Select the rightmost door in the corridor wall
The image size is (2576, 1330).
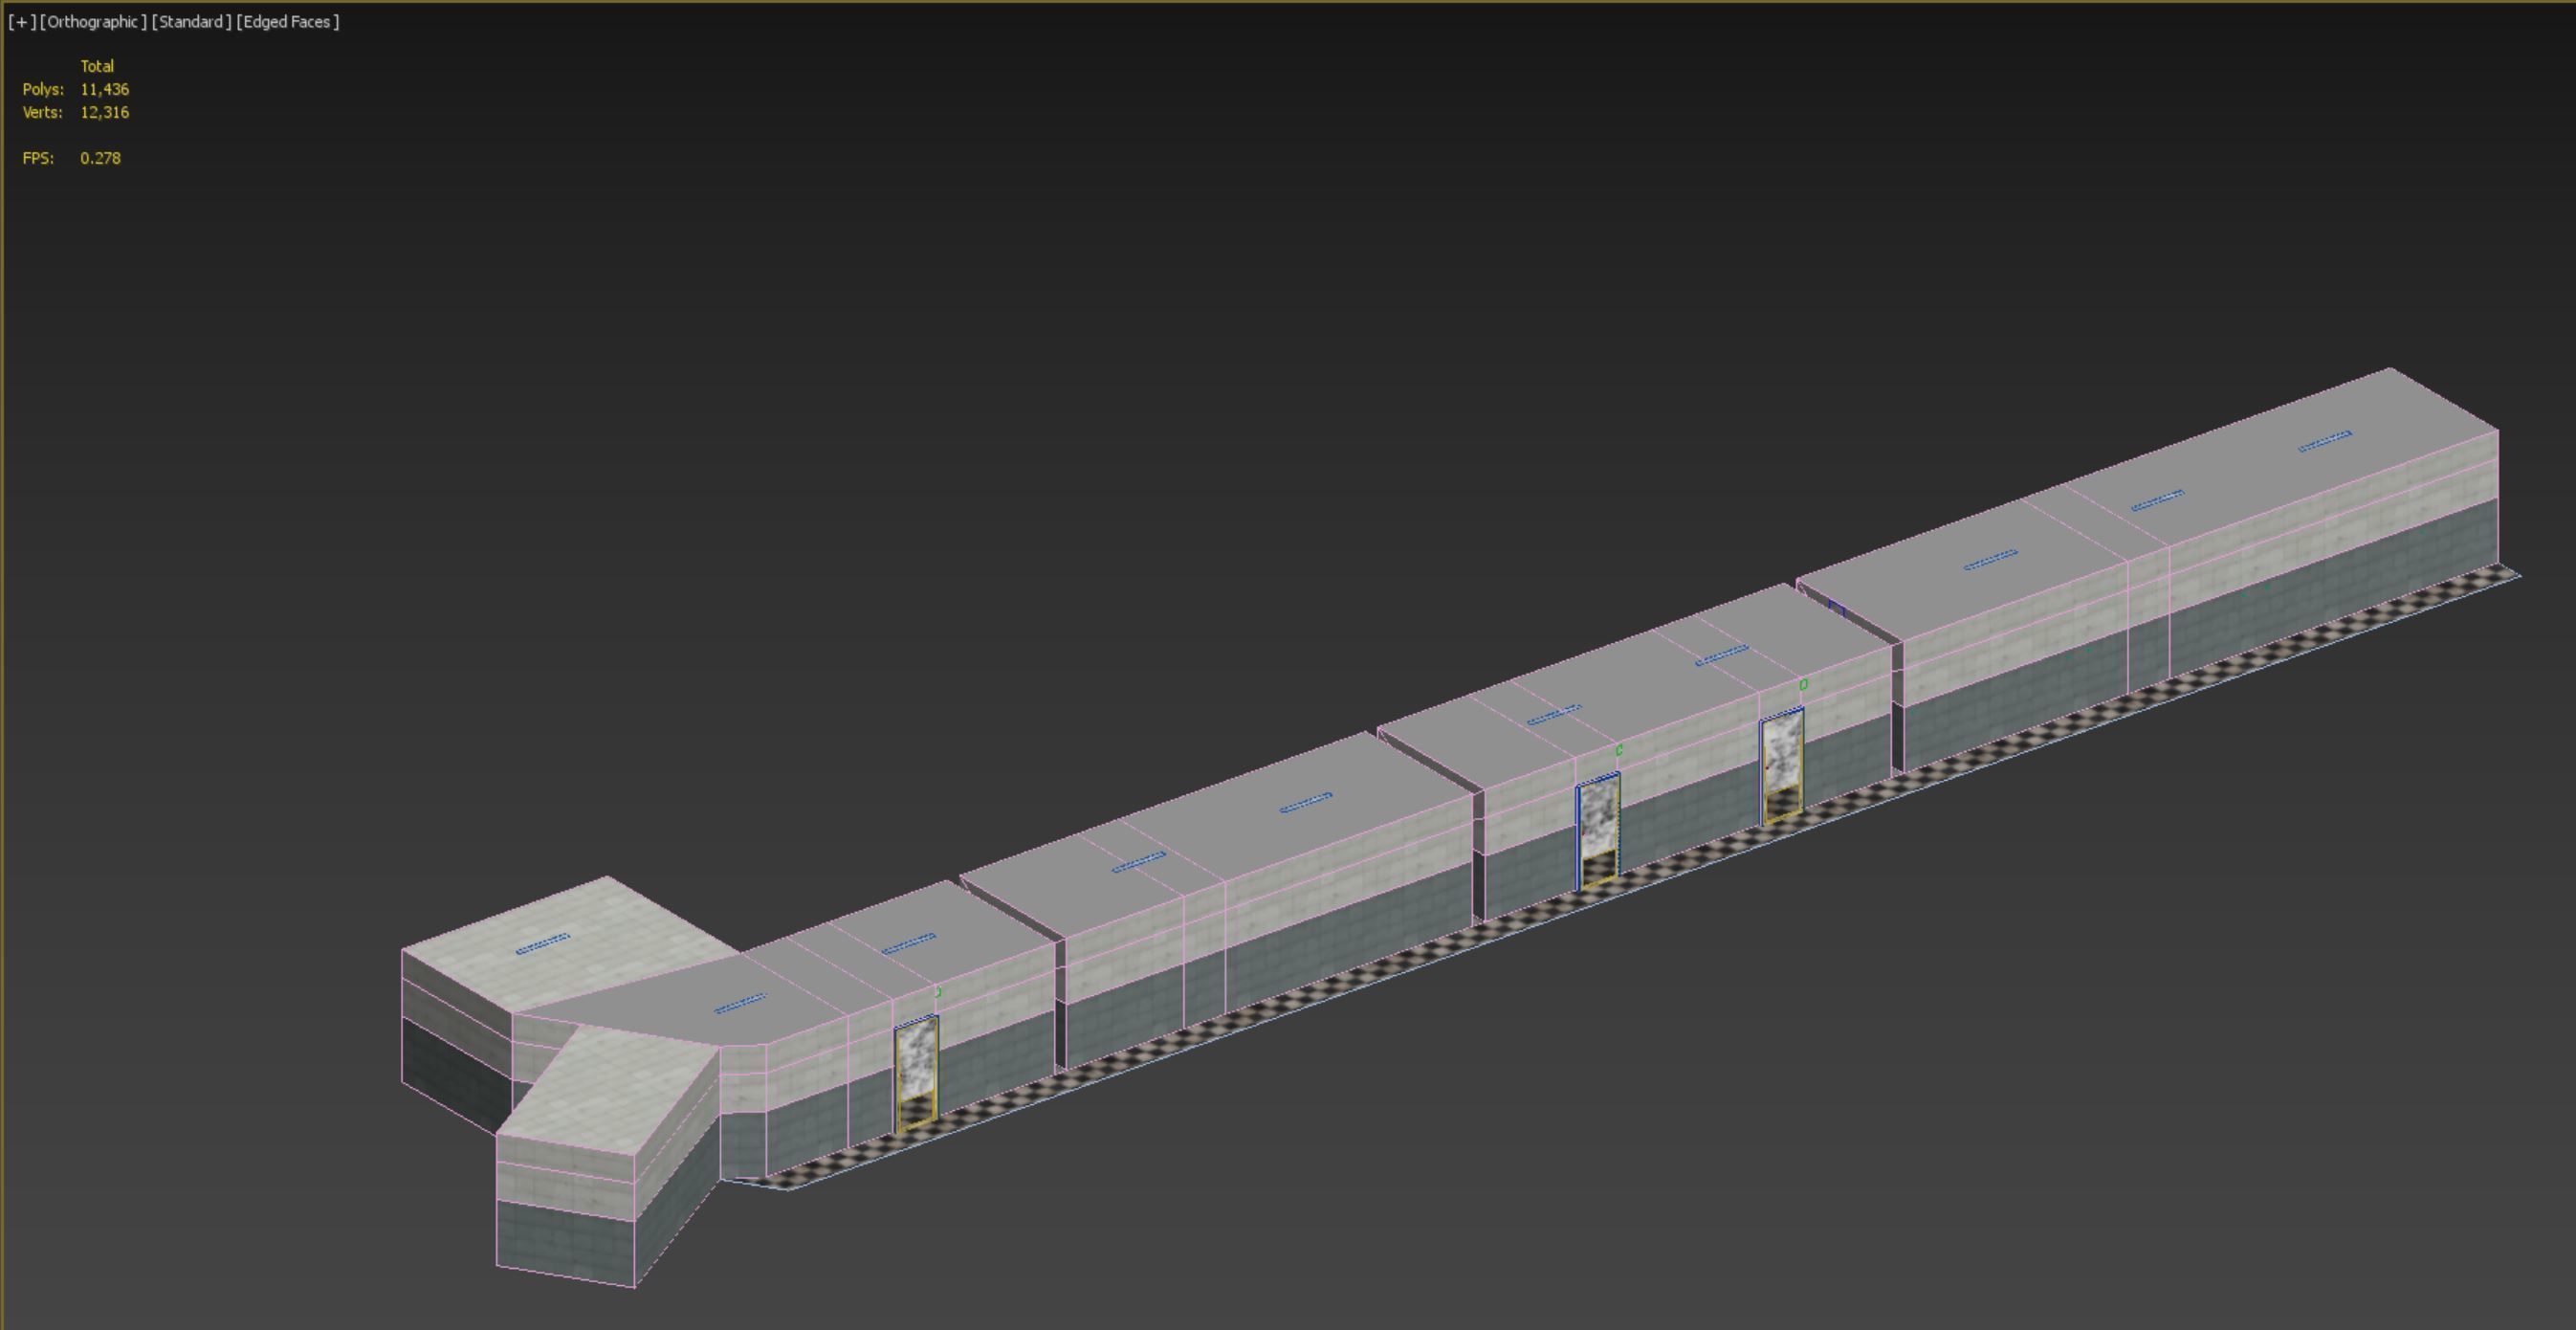[x=1782, y=766]
